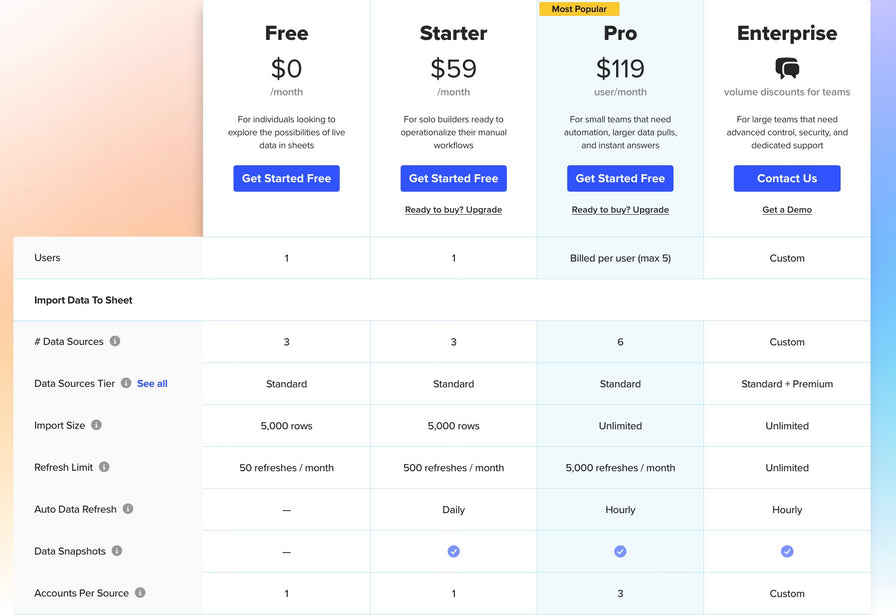Viewport: 896px width, 615px height.
Task: Click Pro plan Data Snapshots checkmark
Action: point(620,551)
